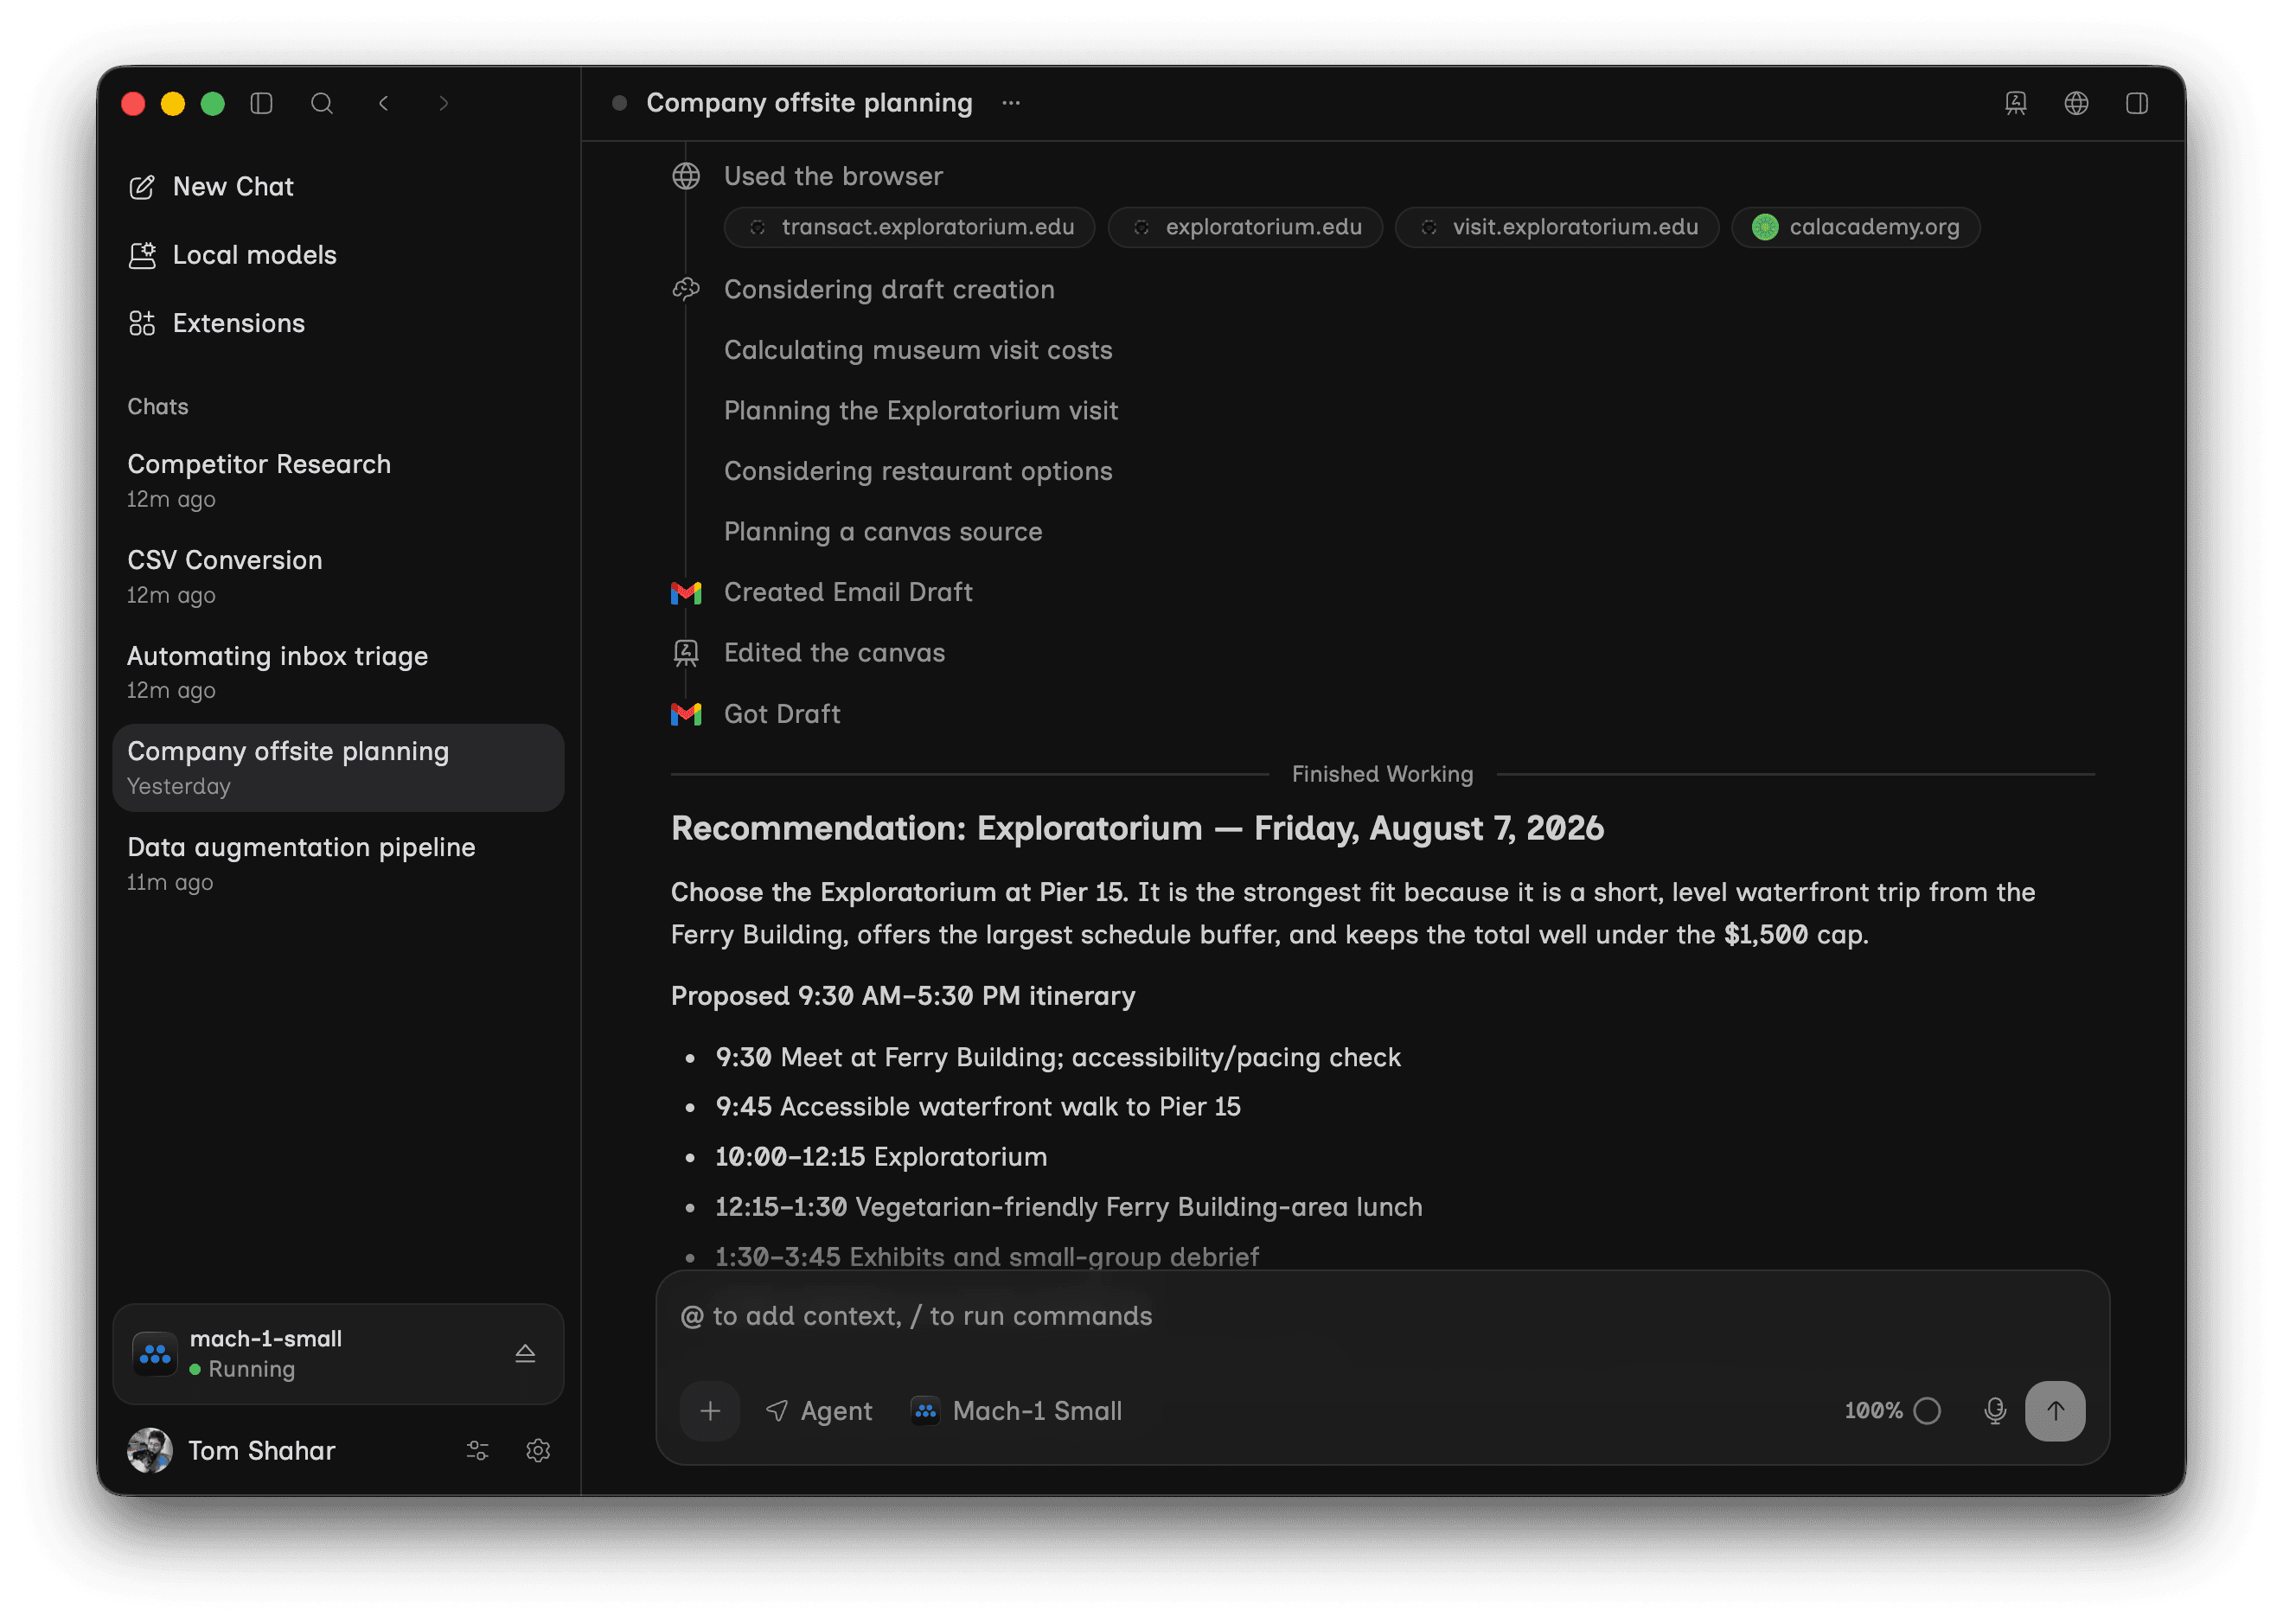2283x1624 pixels.
Task: Click the chat status dot in header
Action: pos(619,103)
